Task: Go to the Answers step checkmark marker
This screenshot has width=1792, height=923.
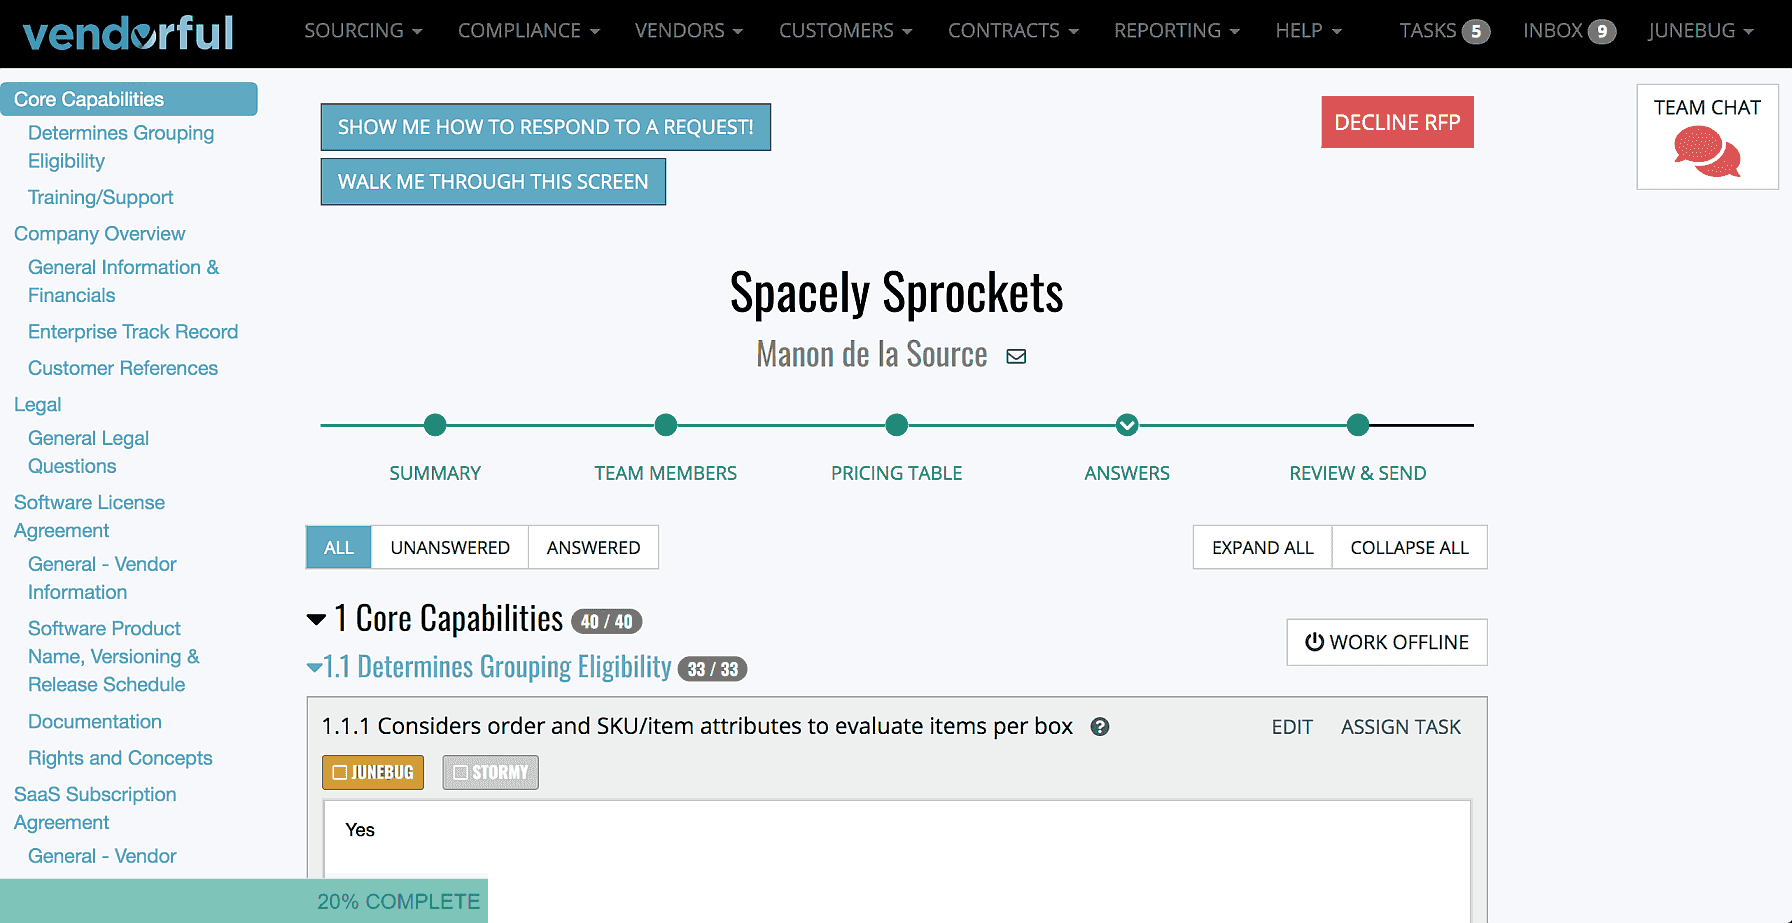Action: pyautogui.click(x=1127, y=425)
